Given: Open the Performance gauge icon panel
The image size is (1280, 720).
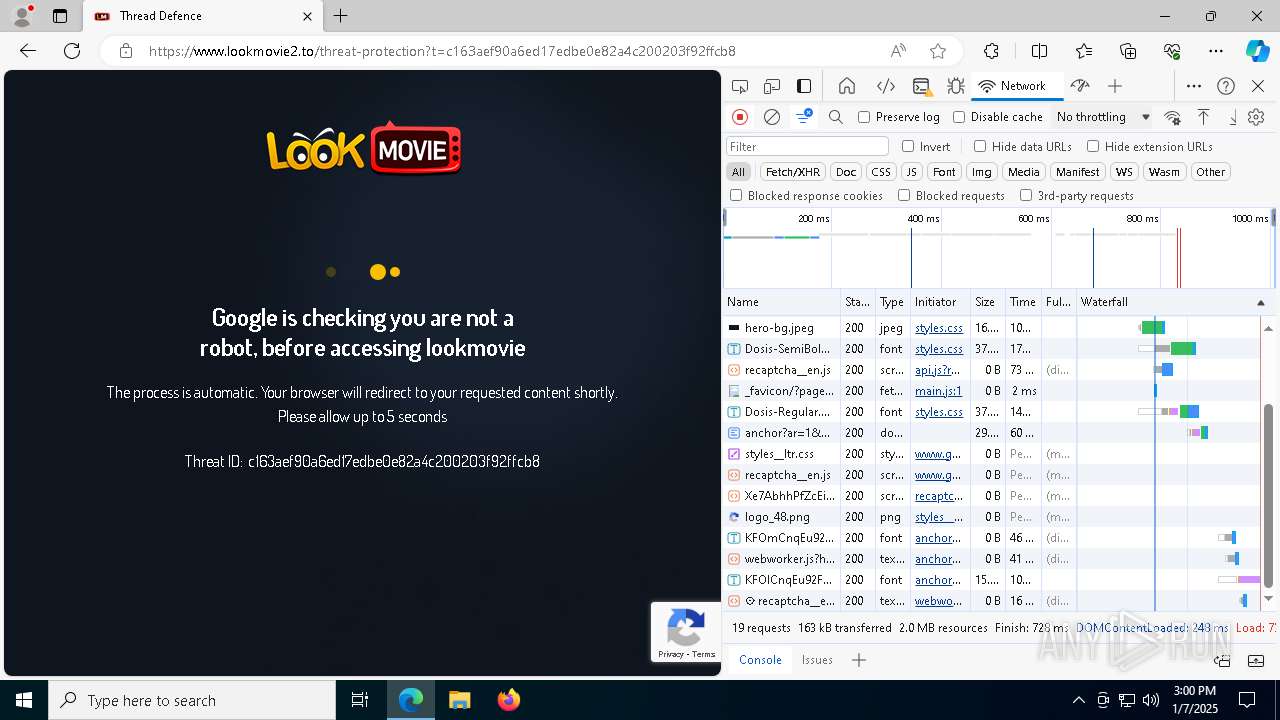Looking at the screenshot, I should click(1079, 86).
